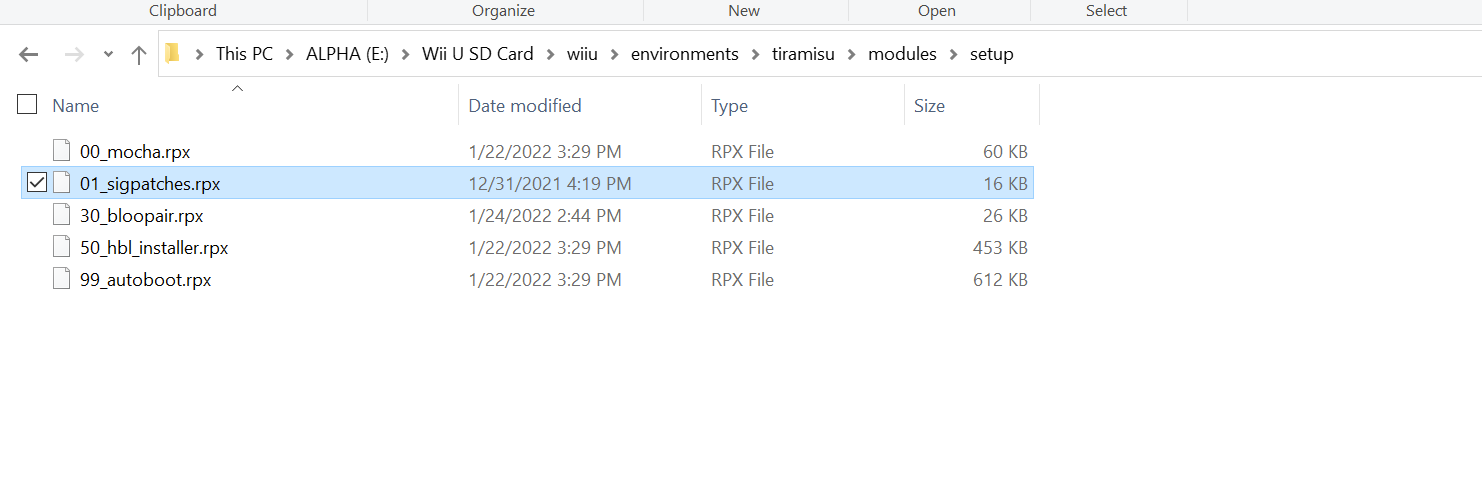The image size is (1482, 484).
Task: Click the Back navigation arrow
Action: (28, 55)
